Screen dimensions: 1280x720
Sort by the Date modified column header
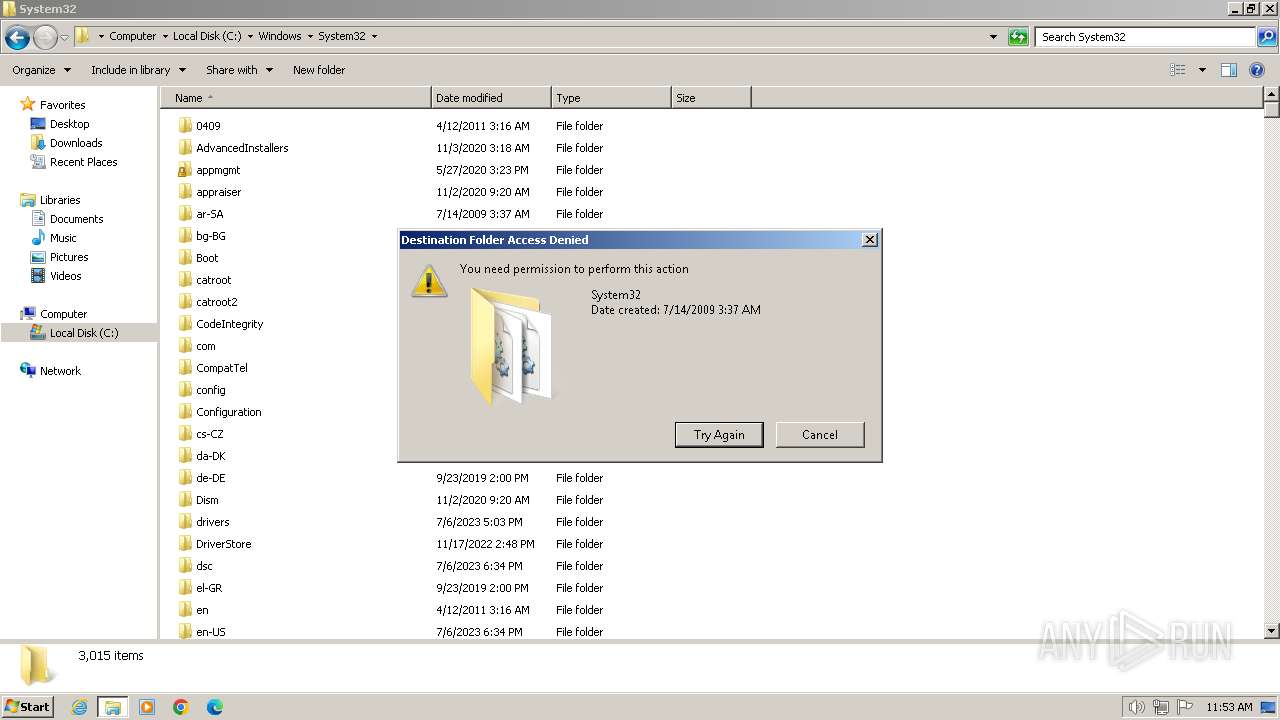pyautogui.click(x=491, y=98)
